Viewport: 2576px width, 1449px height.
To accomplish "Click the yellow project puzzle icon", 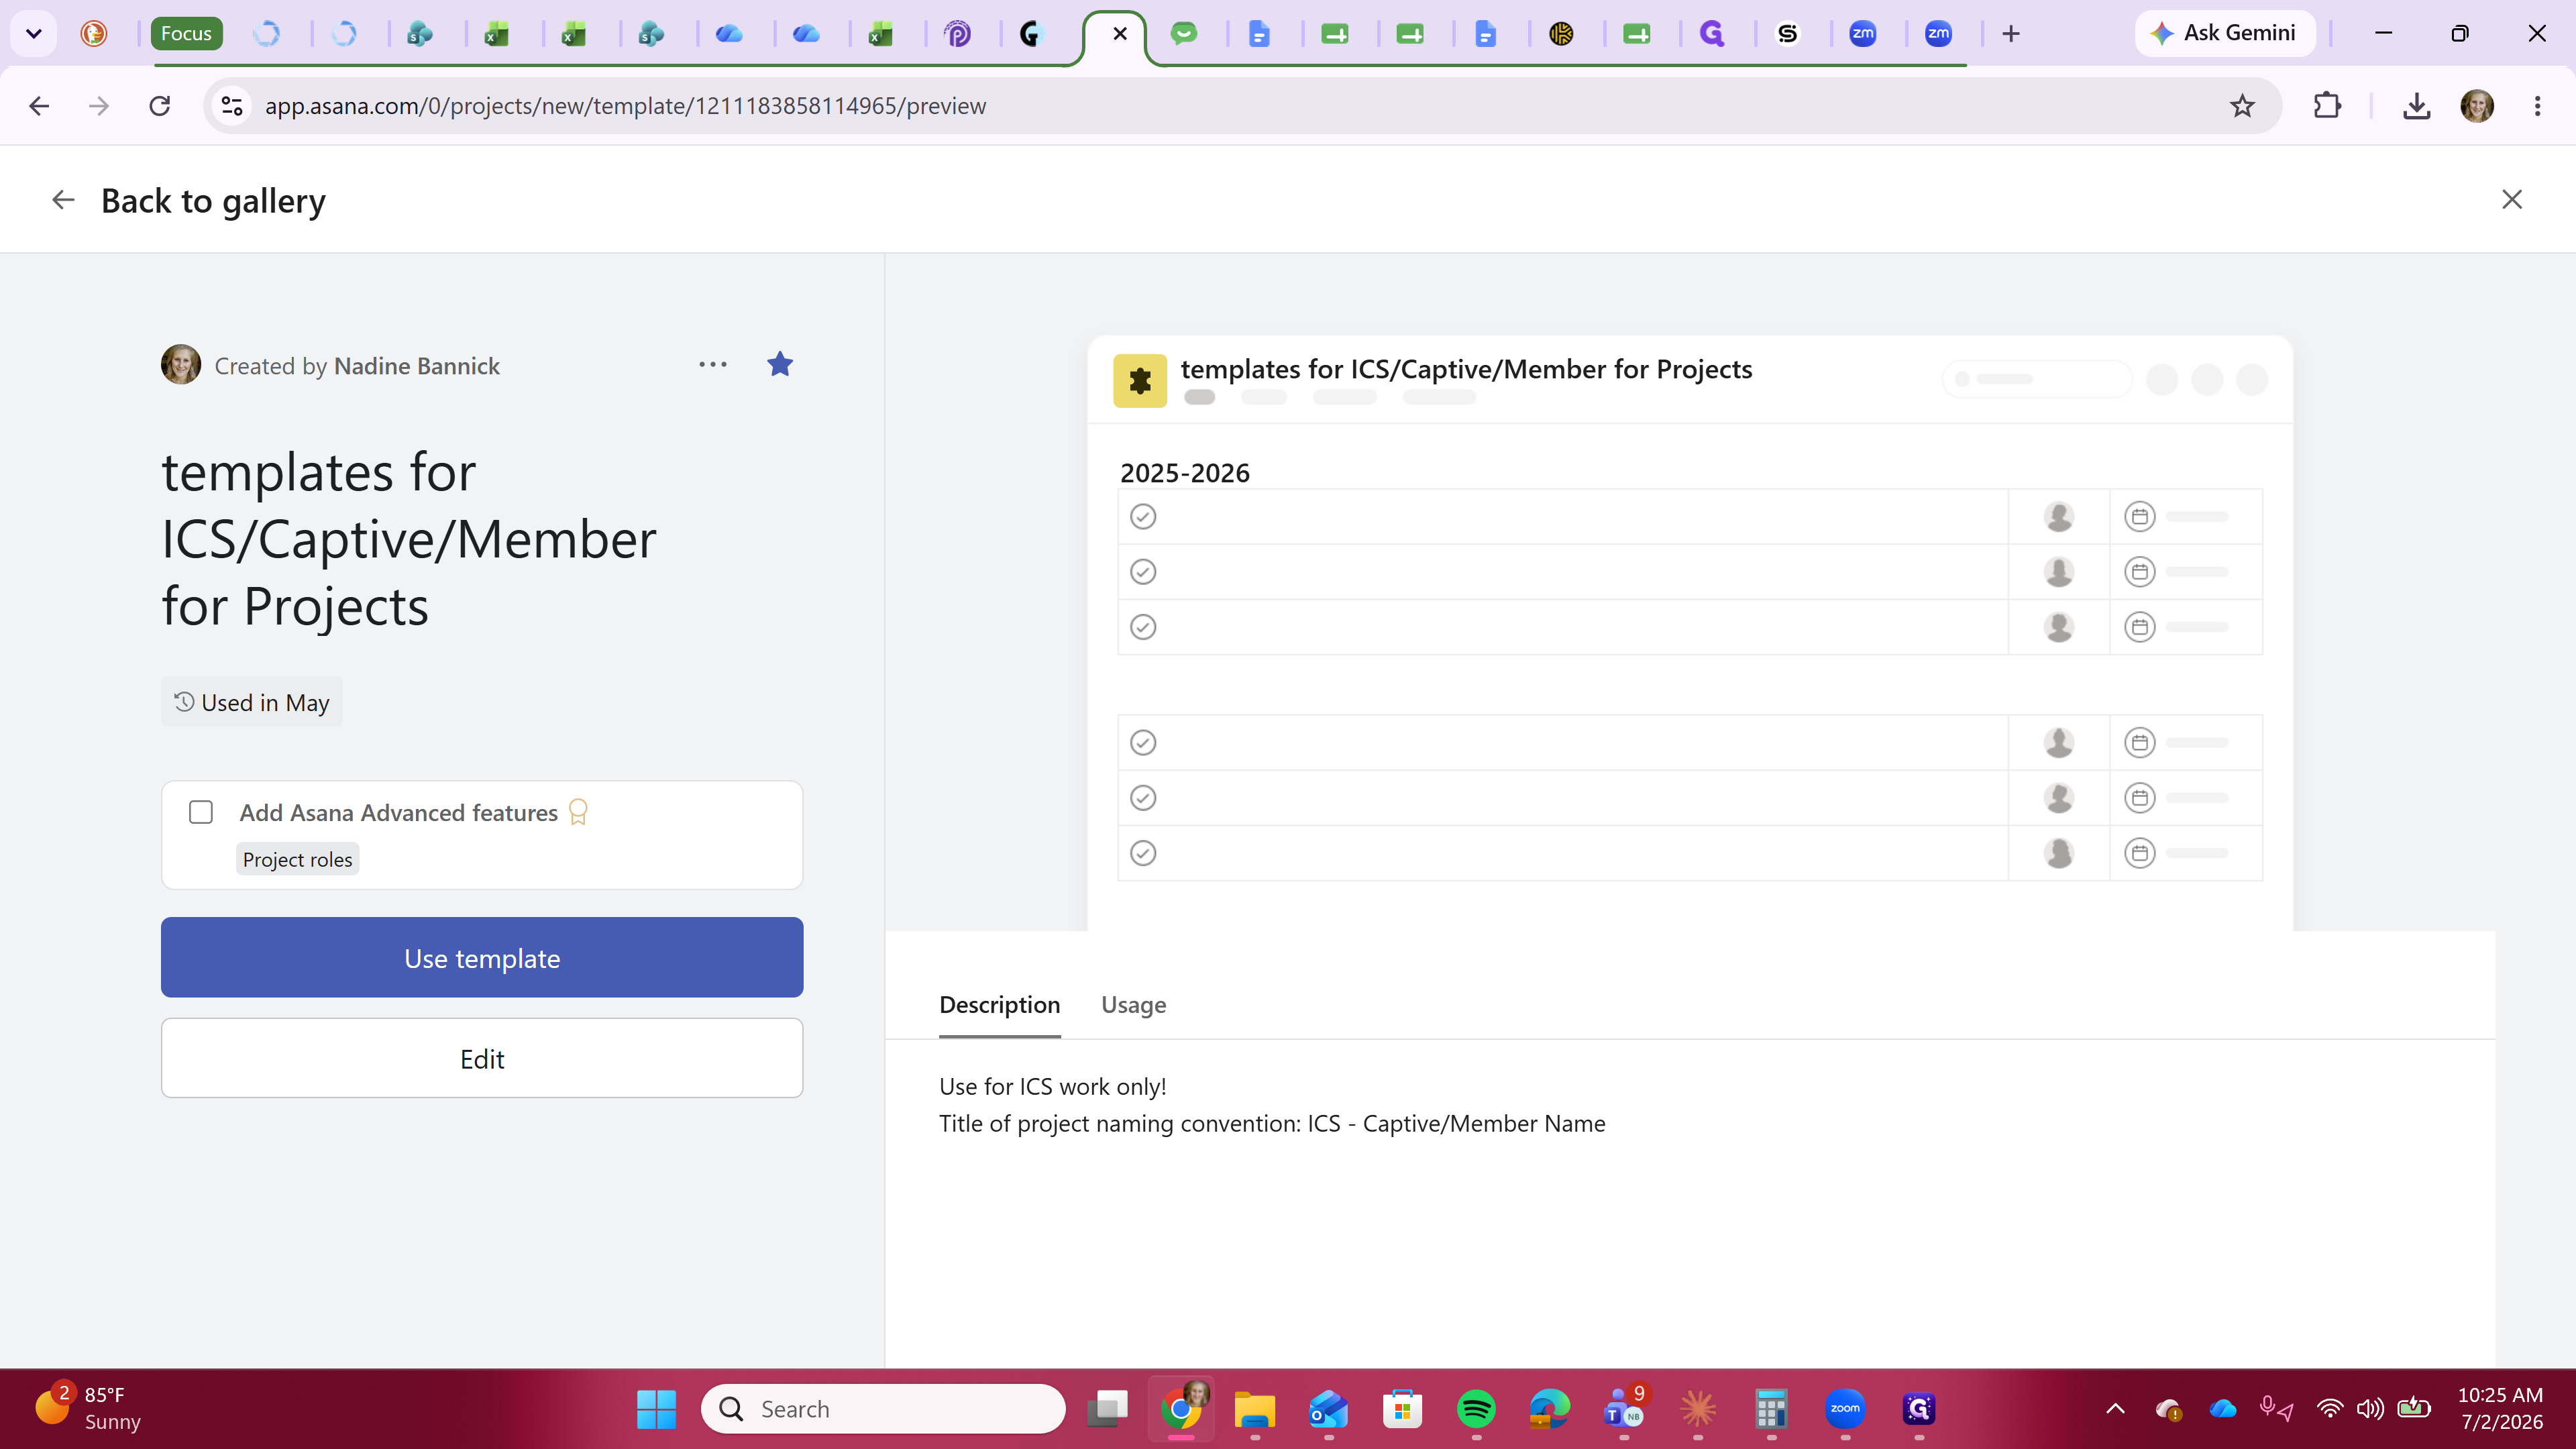I will [1139, 380].
